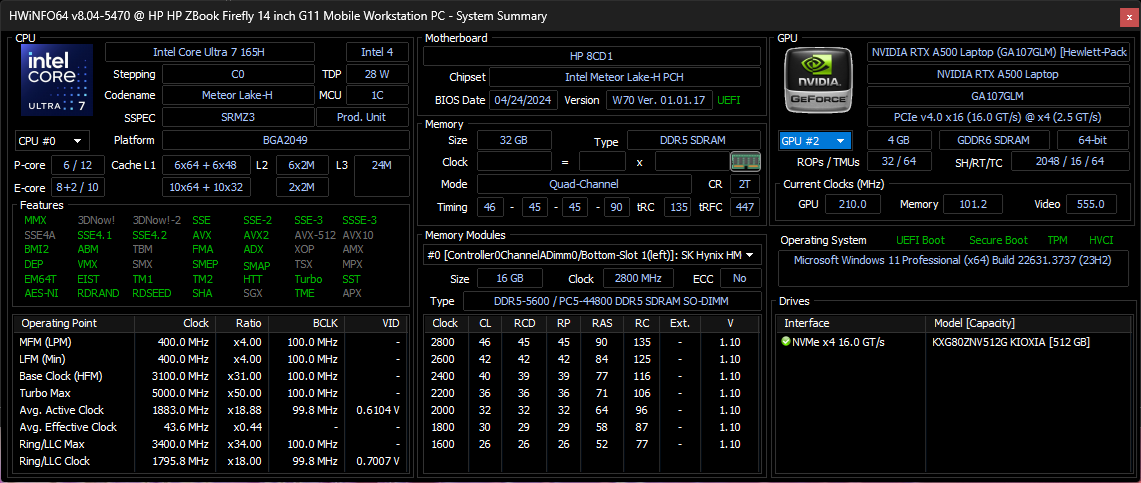The width and height of the screenshot is (1141, 483).
Task: Click the UEFI label beside BIOS version
Action: [x=729, y=100]
